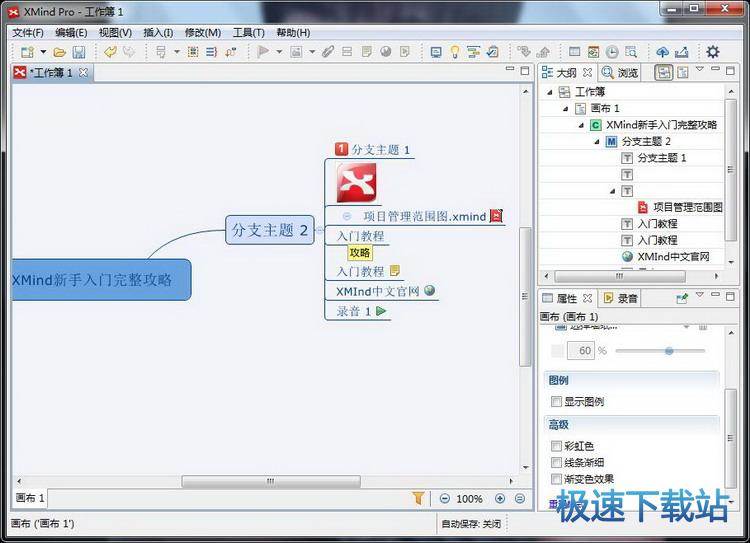Open the 插入(I) menu
750x543 pixels.
click(x=158, y=33)
